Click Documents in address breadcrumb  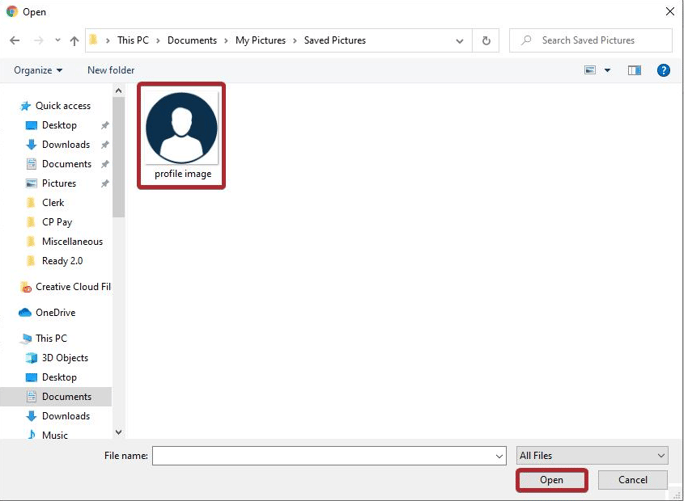point(192,40)
